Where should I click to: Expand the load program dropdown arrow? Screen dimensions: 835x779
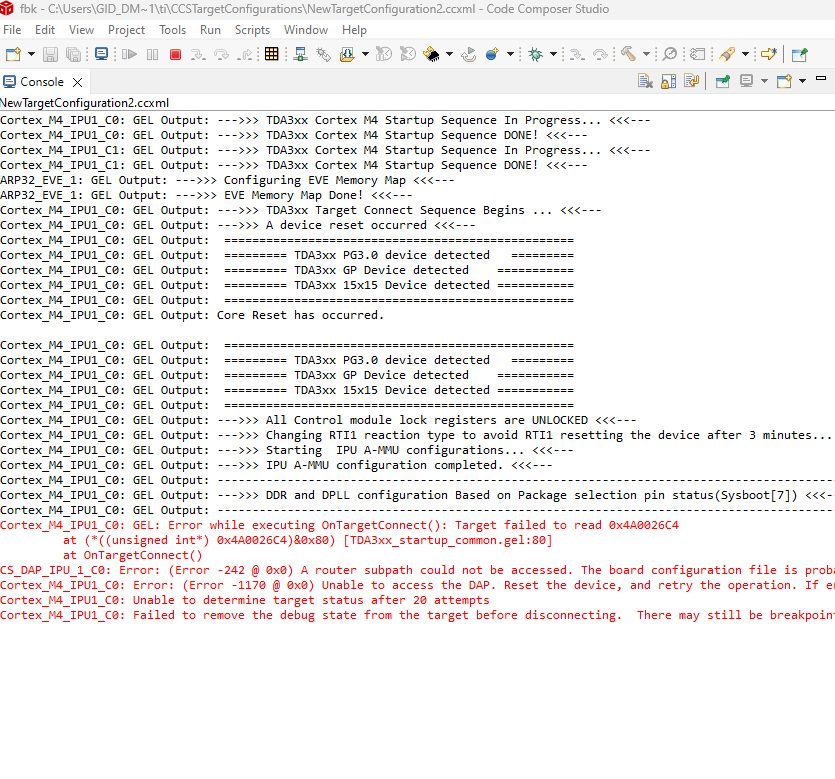[365, 54]
